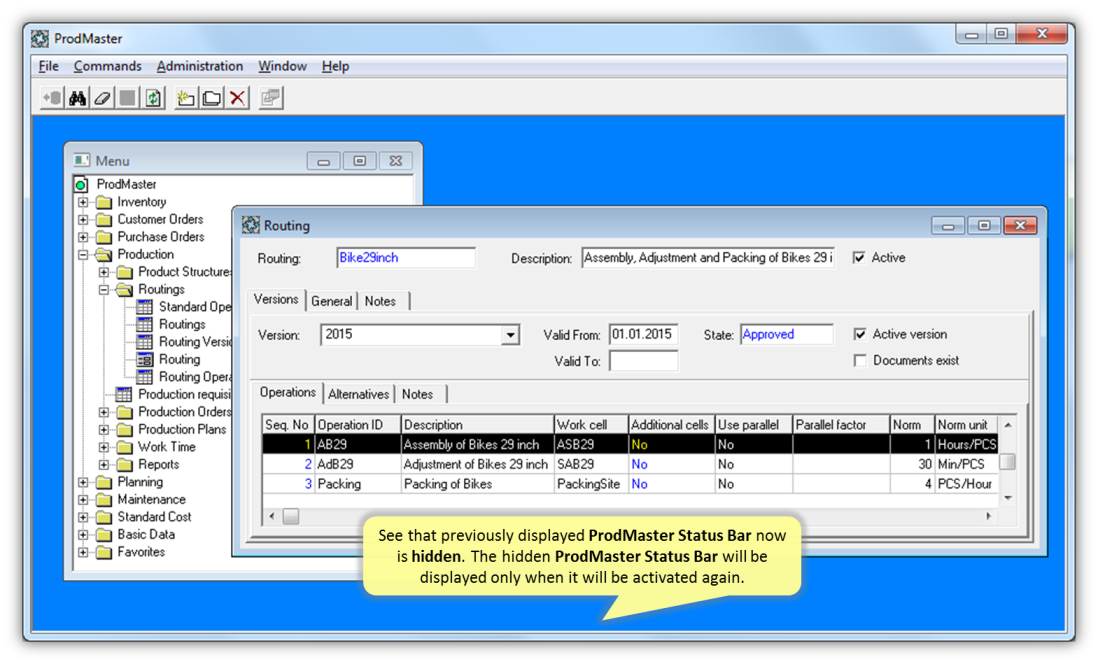The height and width of the screenshot is (664, 1098).
Task: Click the green circle ProdMaster root icon
Action: (x=81, y=185)
